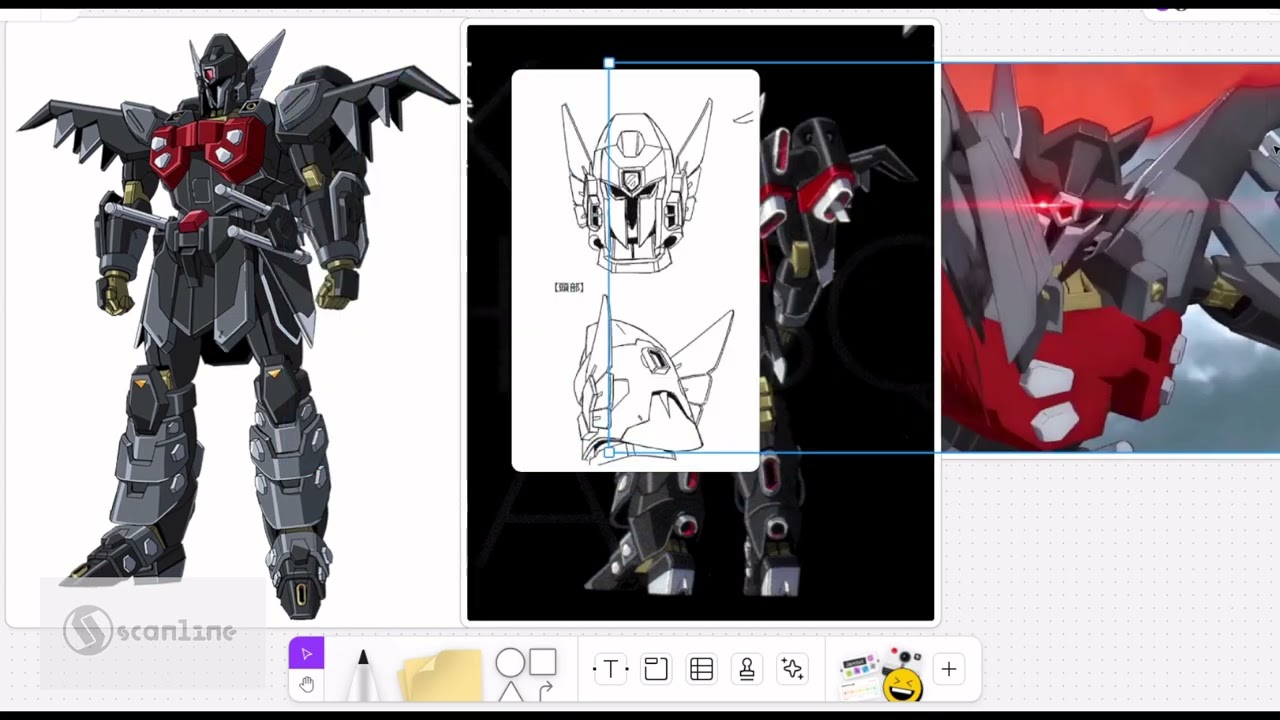
Task: Insert a section frame
Action: tap(656, 669)
